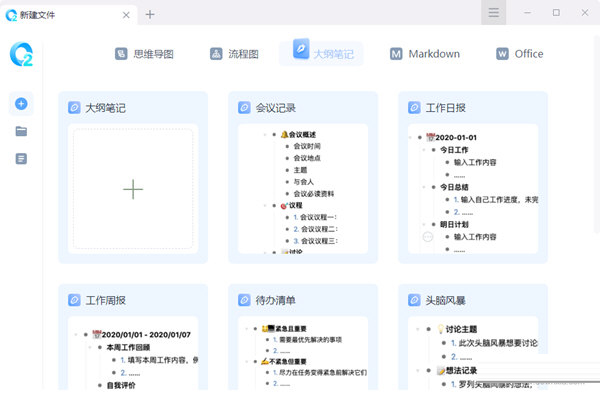The height and width of the screenshot is (400, 600).
Task: Click the pen icon of 大纲笔记 tab
Action: [301, 49]
